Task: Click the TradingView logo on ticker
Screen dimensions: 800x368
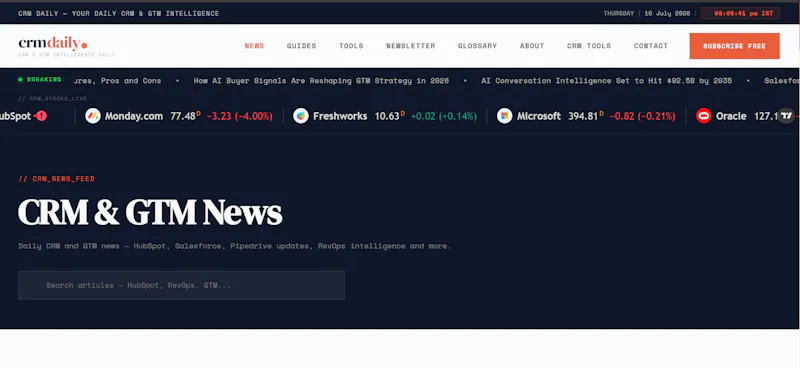Action: (786, 116)
